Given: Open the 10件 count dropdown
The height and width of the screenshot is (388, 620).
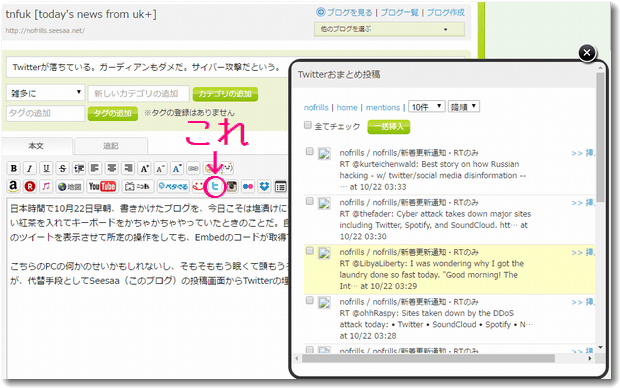Looking at the screenshot, I should point(427,107).
